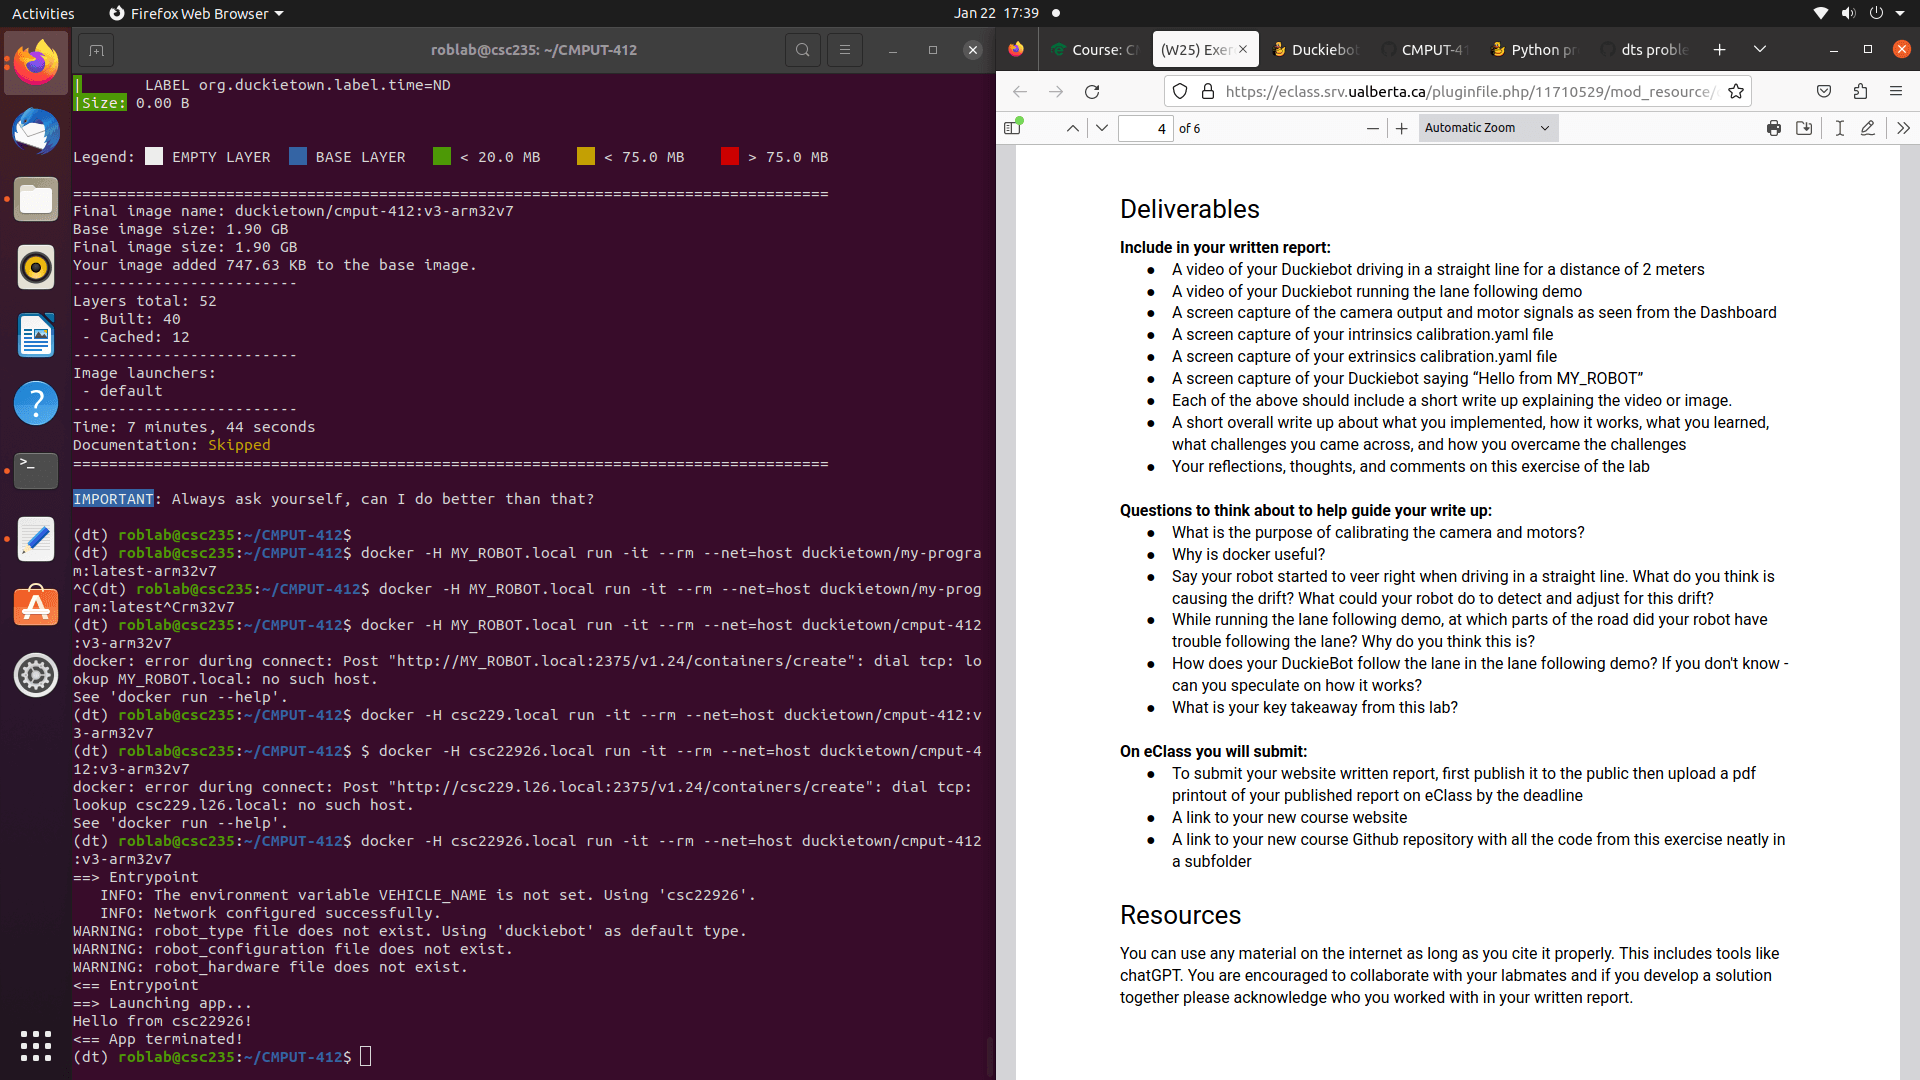
Task: Bookmark this page with the star
Action: pyautogui.click(x=1736, y=91)
